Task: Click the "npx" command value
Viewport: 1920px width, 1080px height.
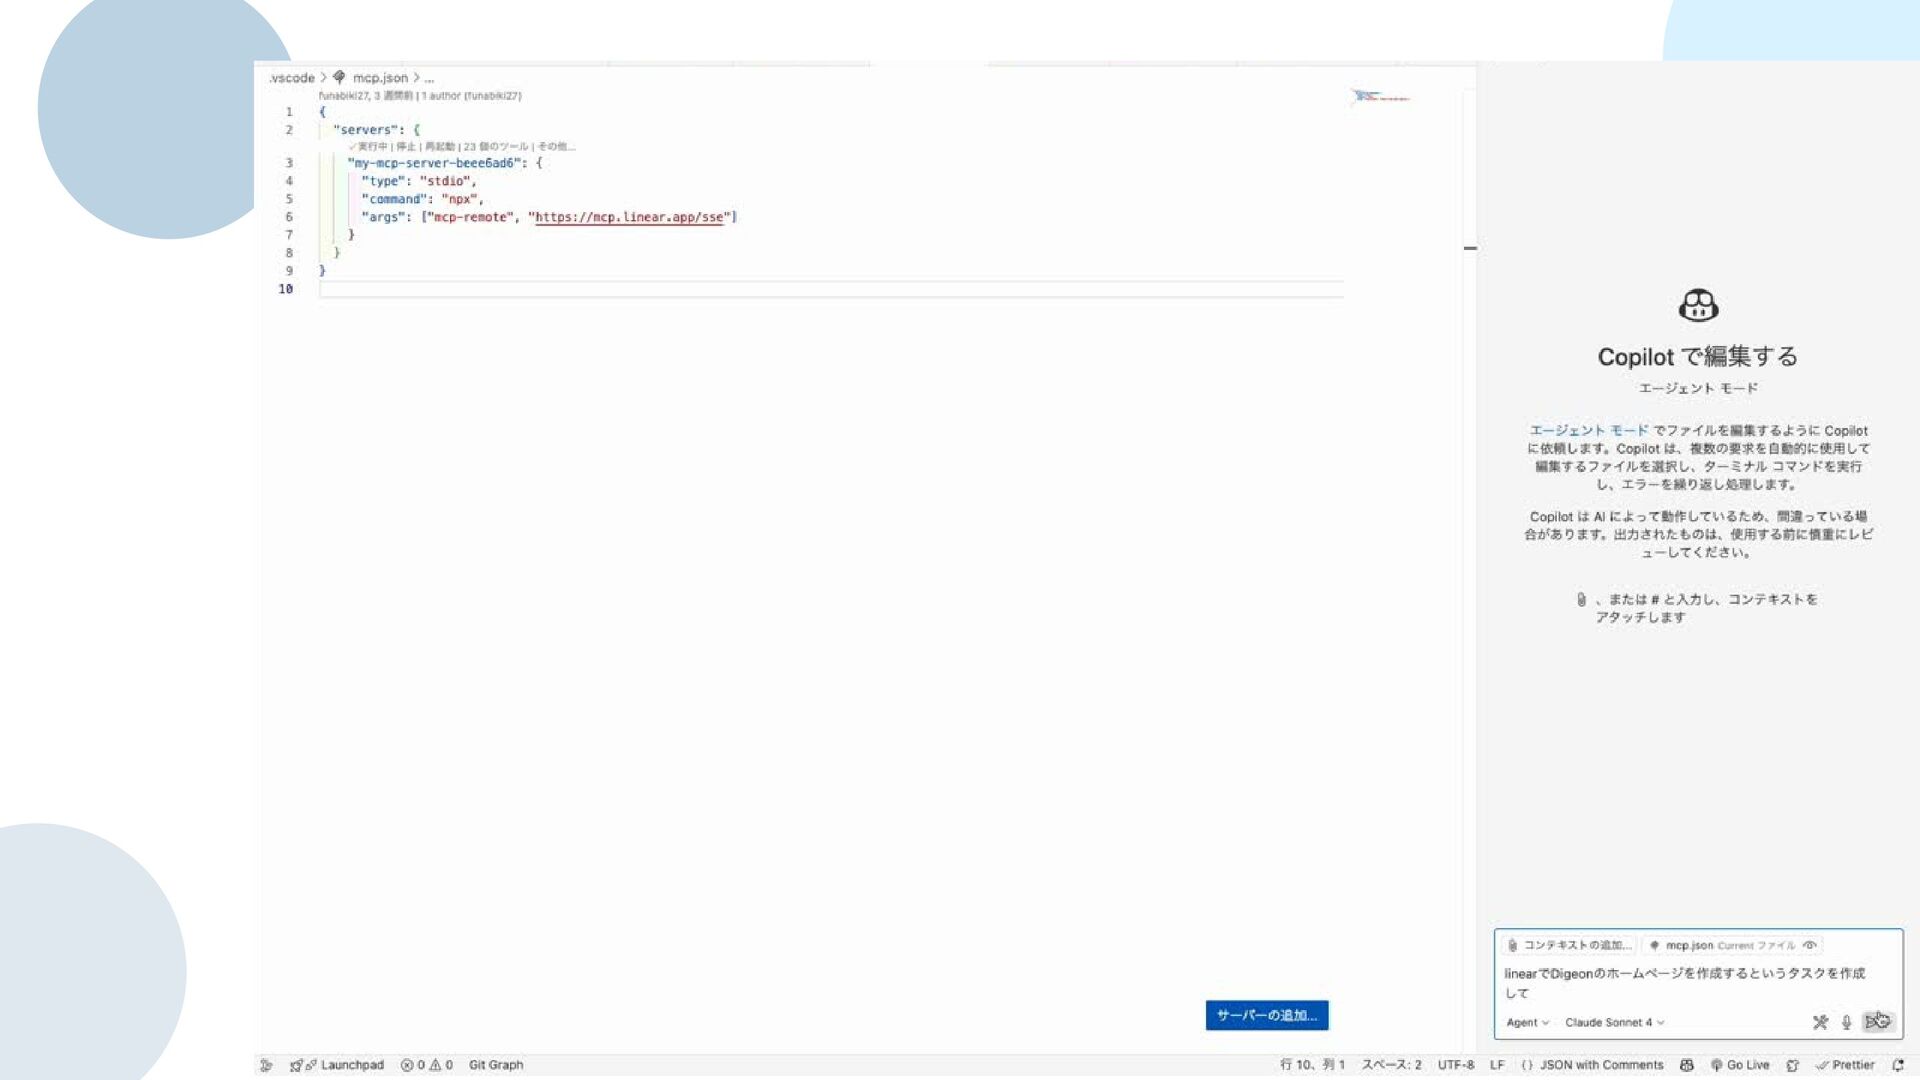Action: tap(459, 199)
